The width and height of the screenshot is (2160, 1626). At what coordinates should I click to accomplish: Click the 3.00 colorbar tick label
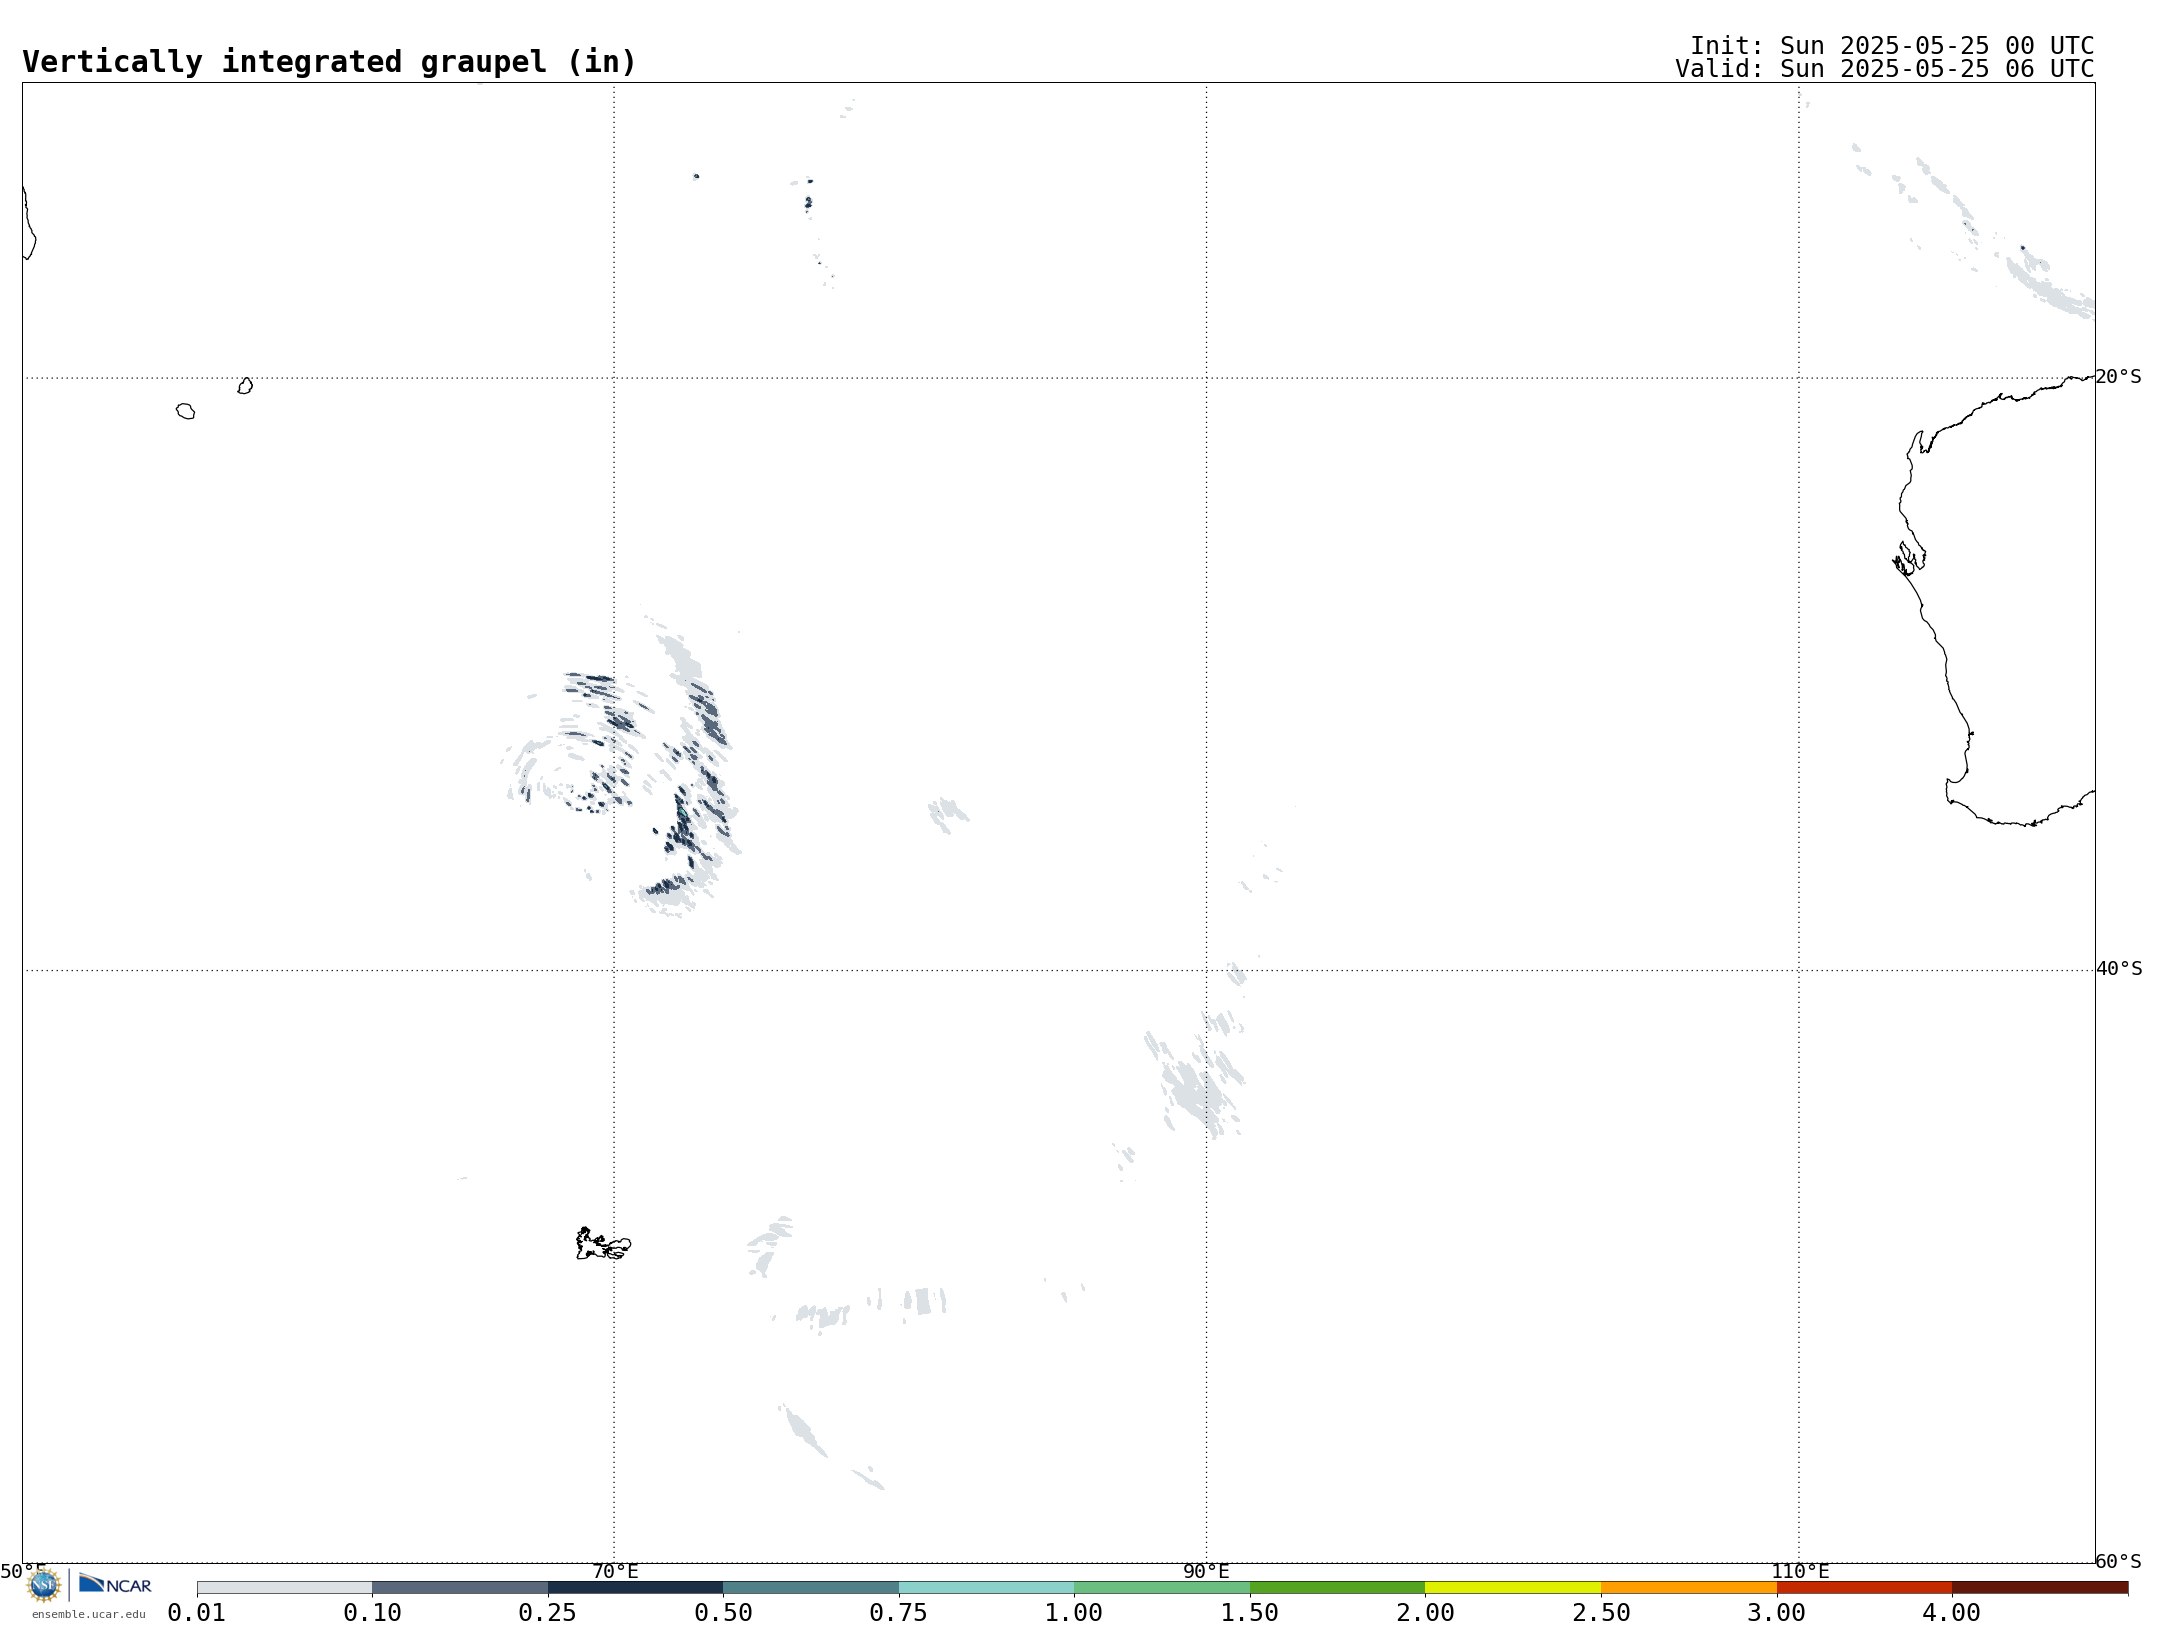coord(1777,1613)
